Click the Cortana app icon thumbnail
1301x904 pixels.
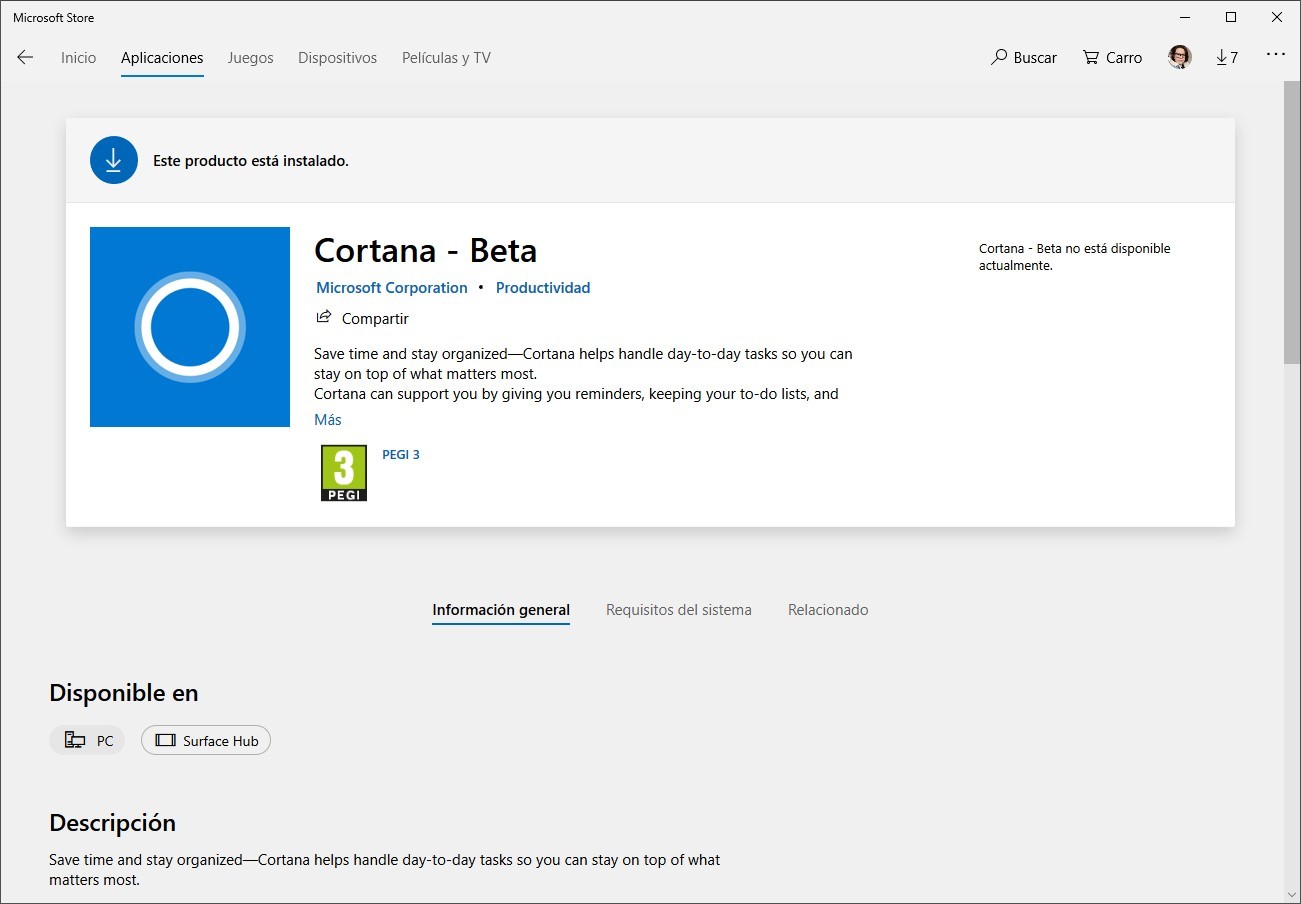click(x=189, y=326)
